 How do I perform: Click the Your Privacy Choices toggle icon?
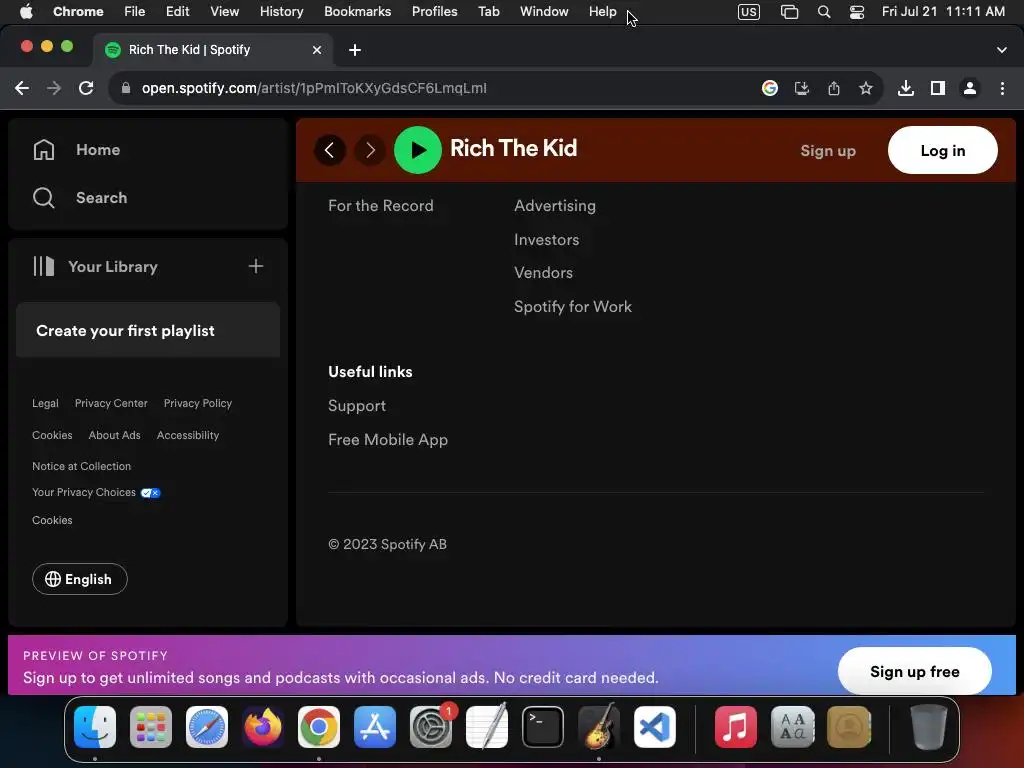(x=150, y=492)
